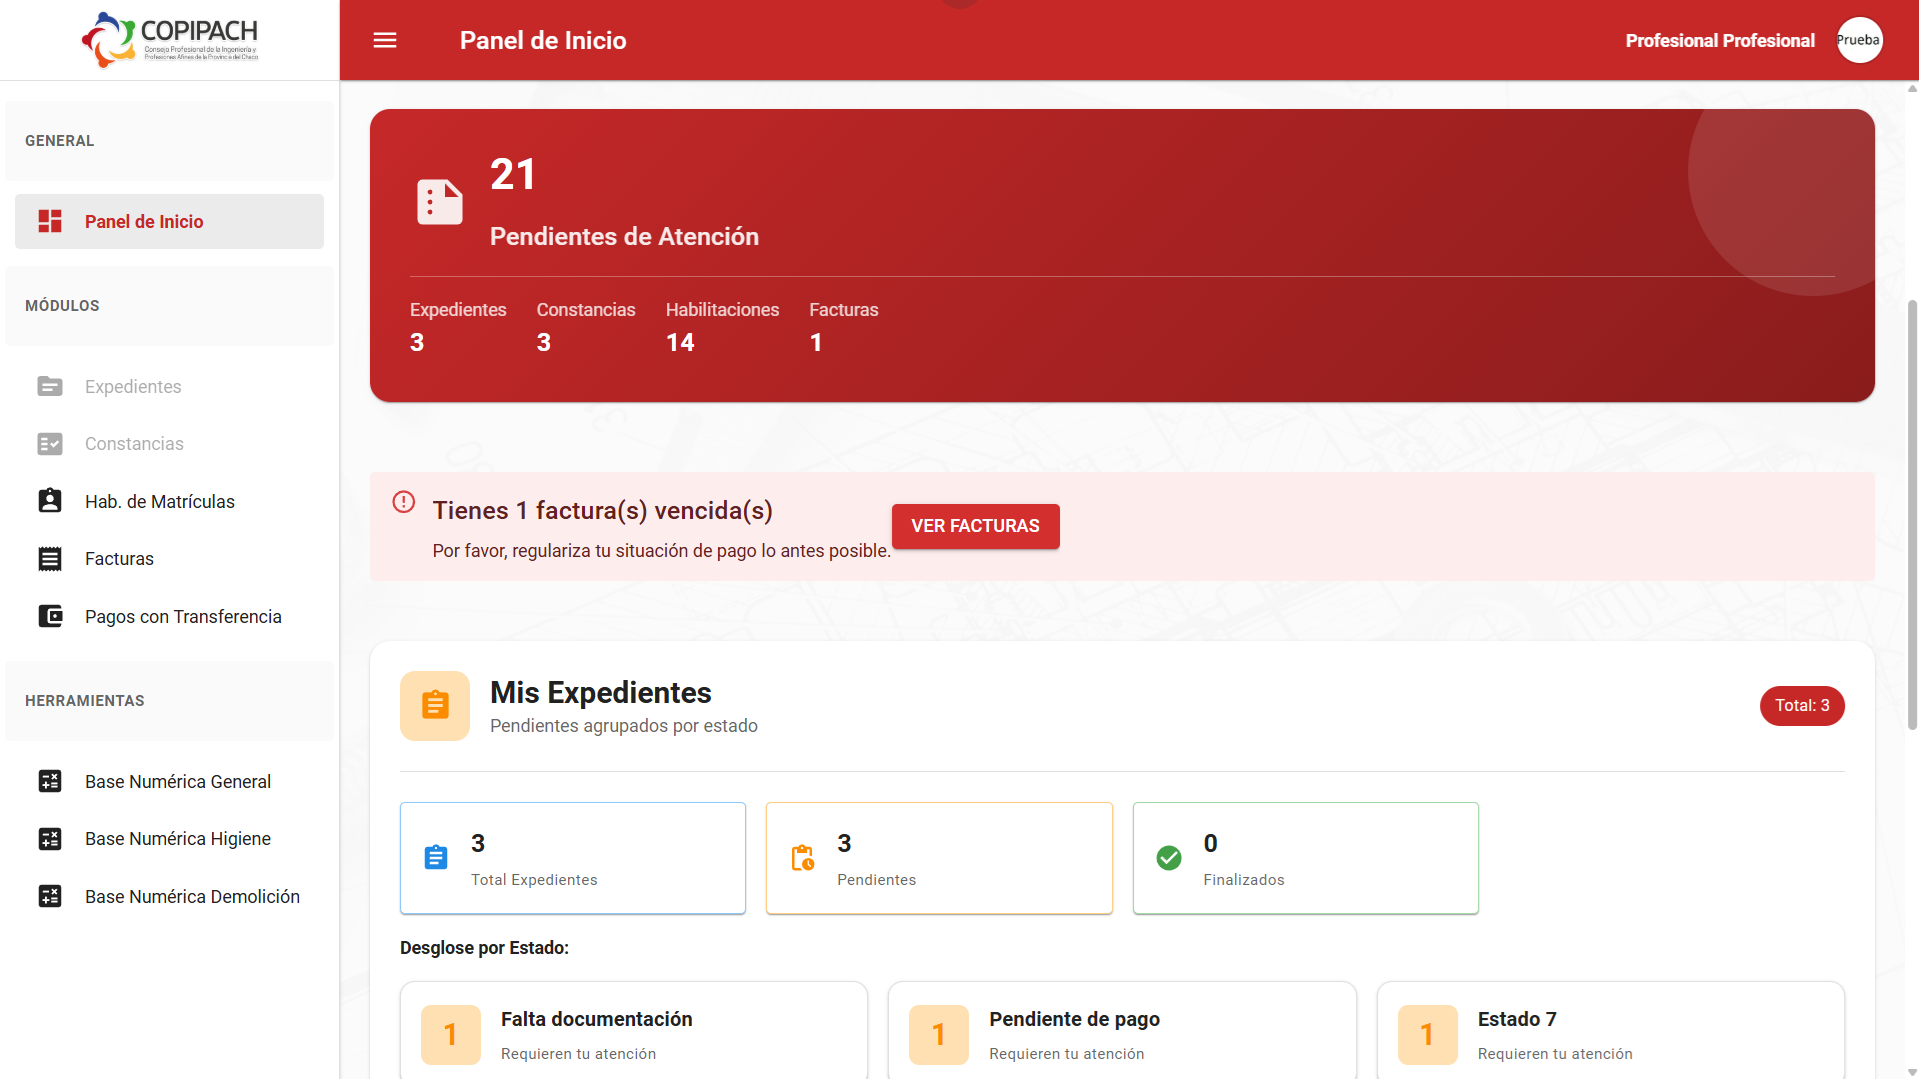Click the Base Numérica Demolición calculator icon

(x=50, y=896)
